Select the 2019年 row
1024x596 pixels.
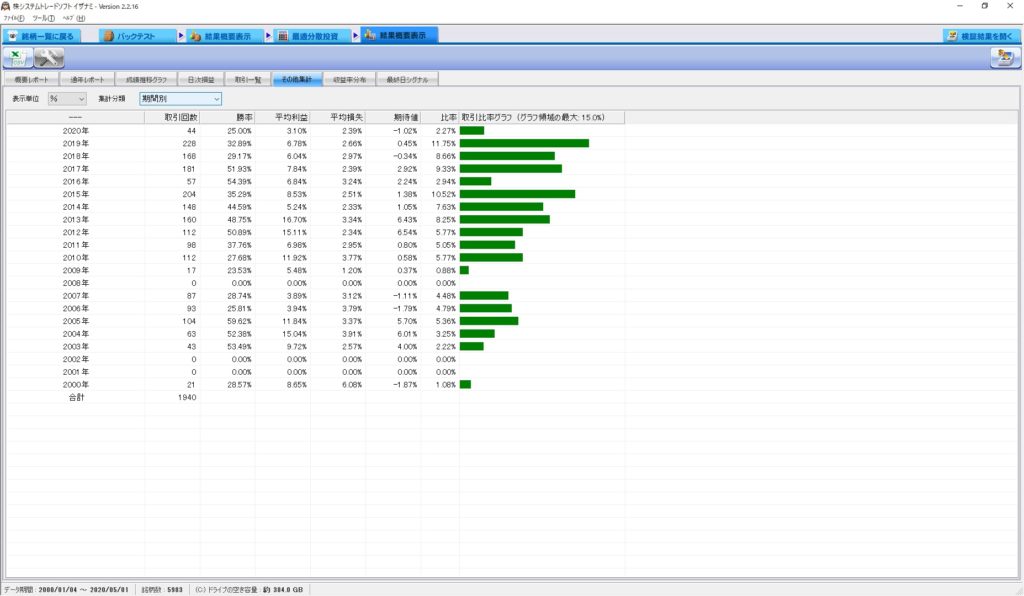pyautogui.click(x=75, y=143)
